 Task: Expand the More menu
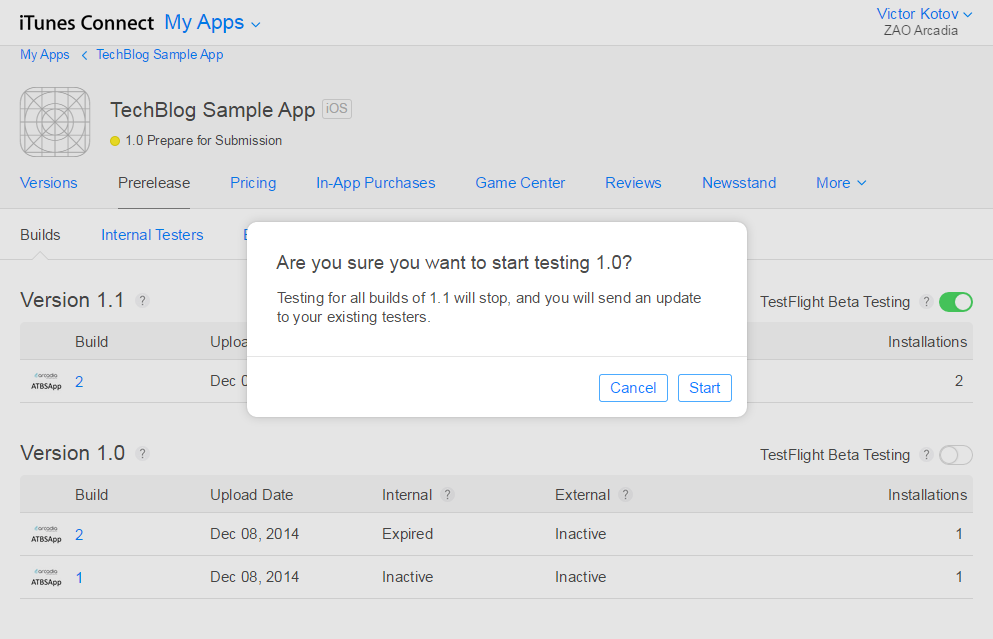(x=841, y=183)
